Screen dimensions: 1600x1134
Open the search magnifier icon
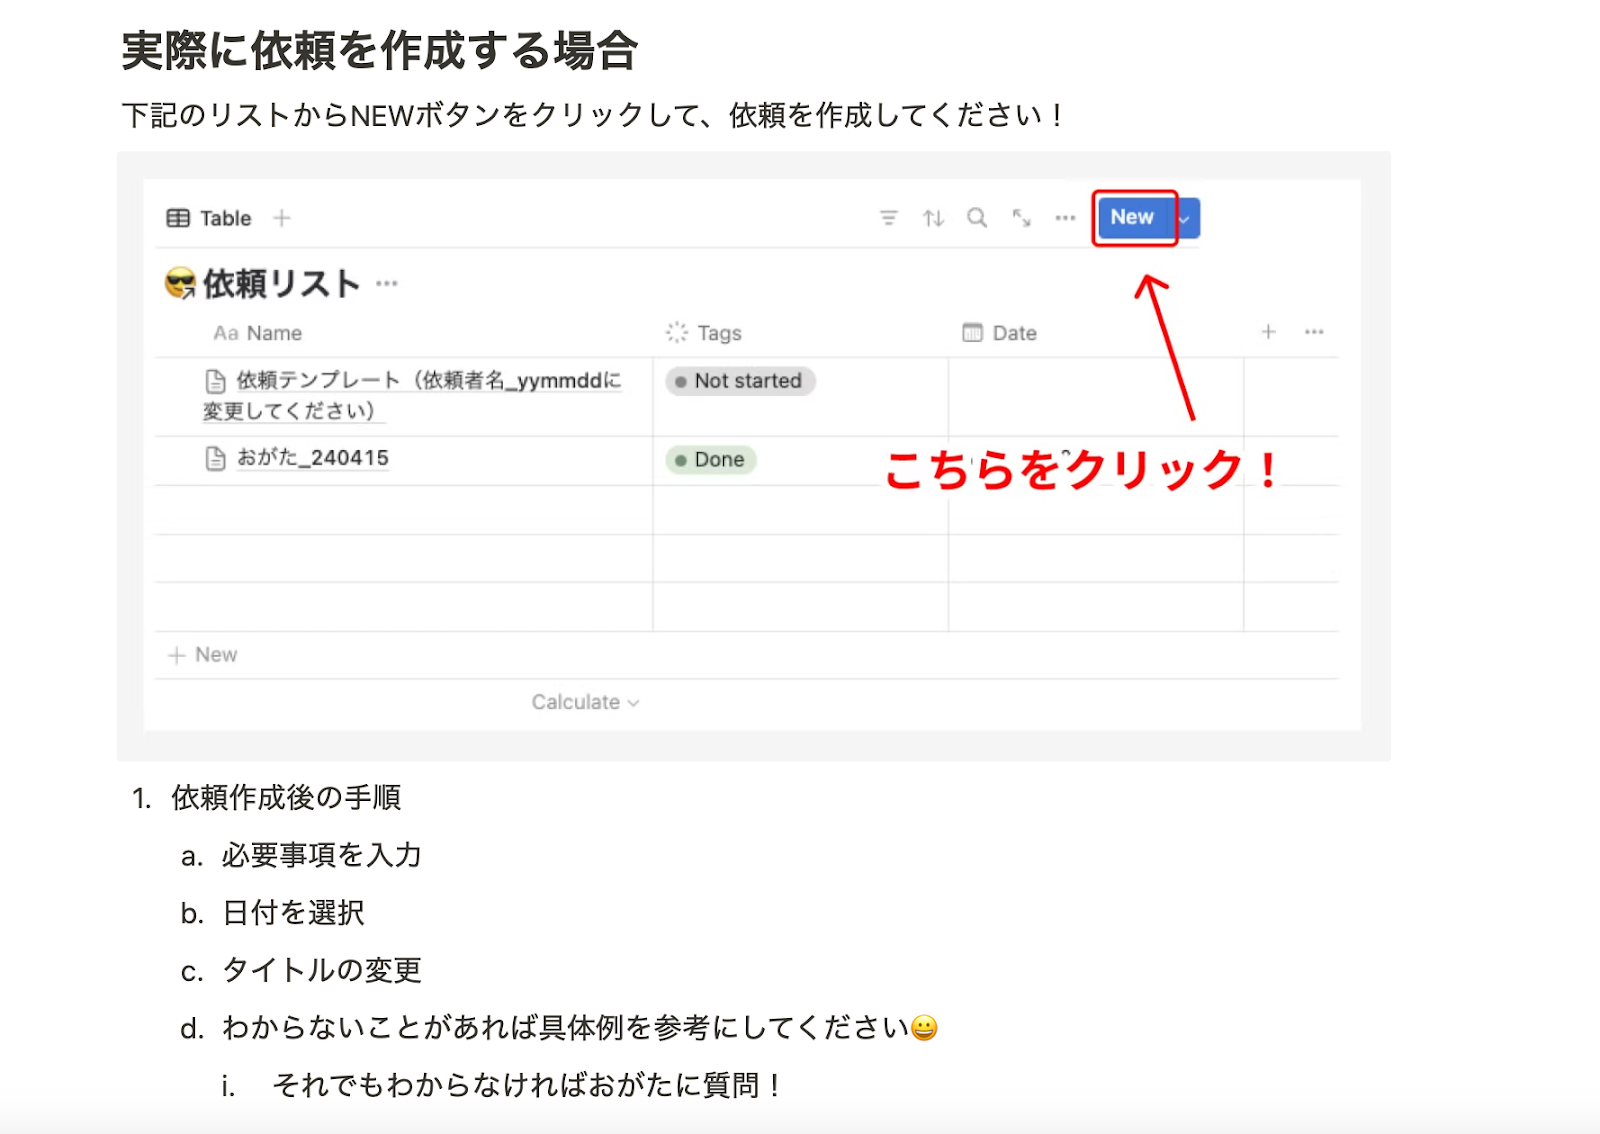(977, 218)
